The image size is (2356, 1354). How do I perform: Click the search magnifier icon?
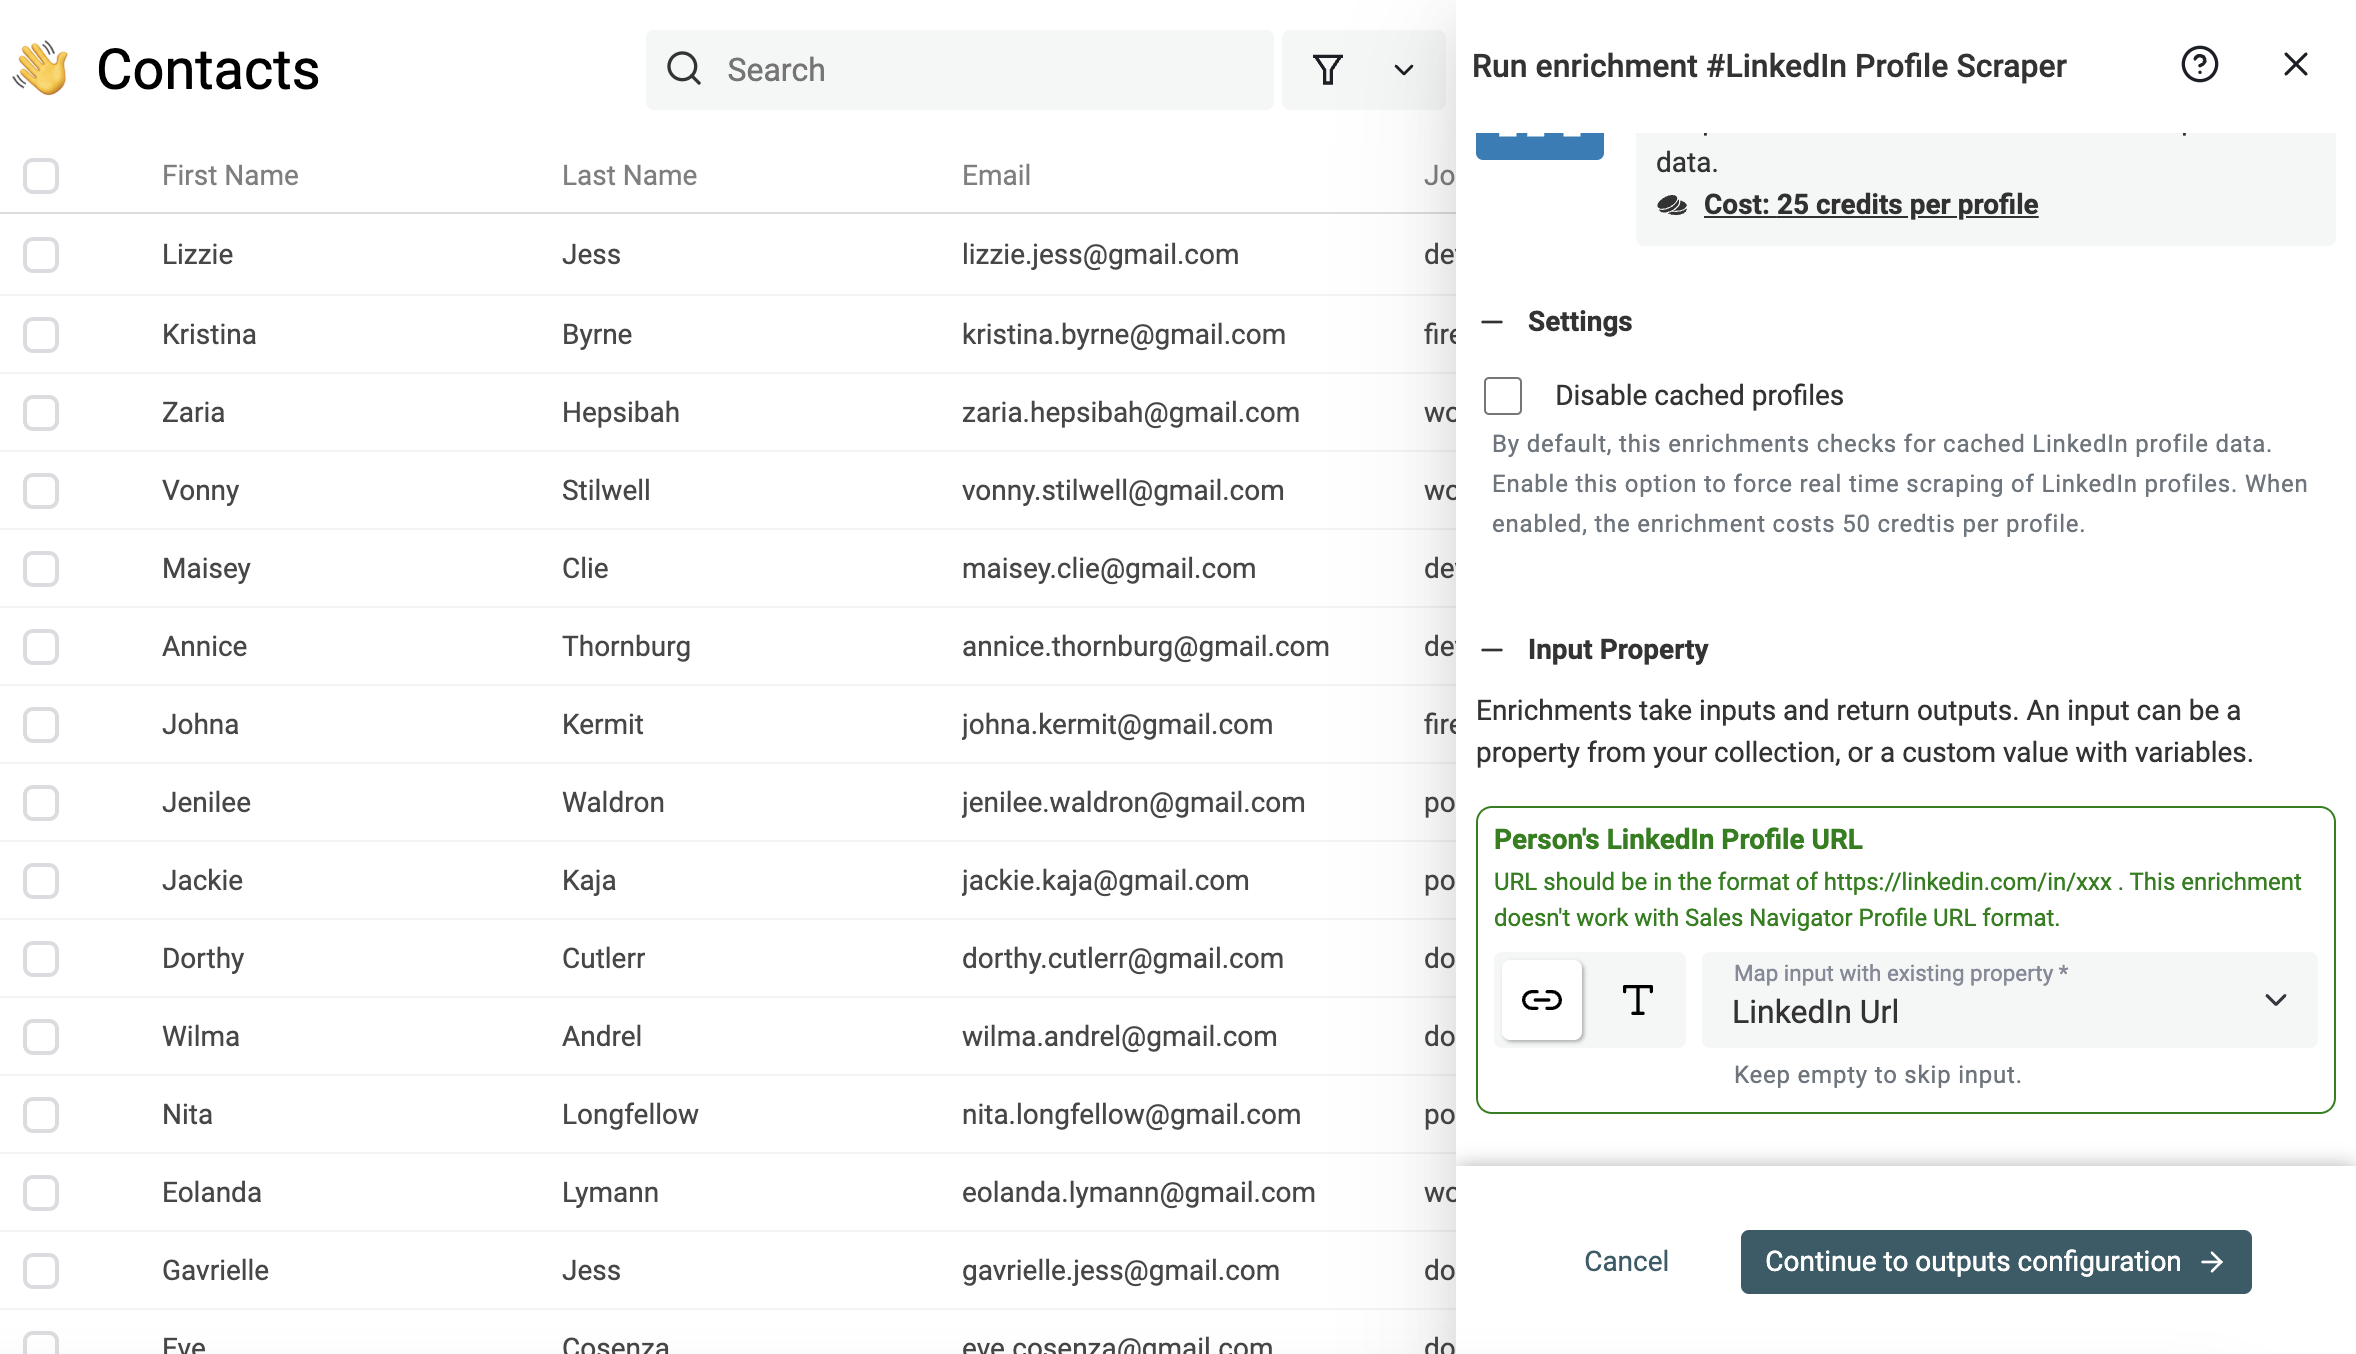tap(684, 69)
